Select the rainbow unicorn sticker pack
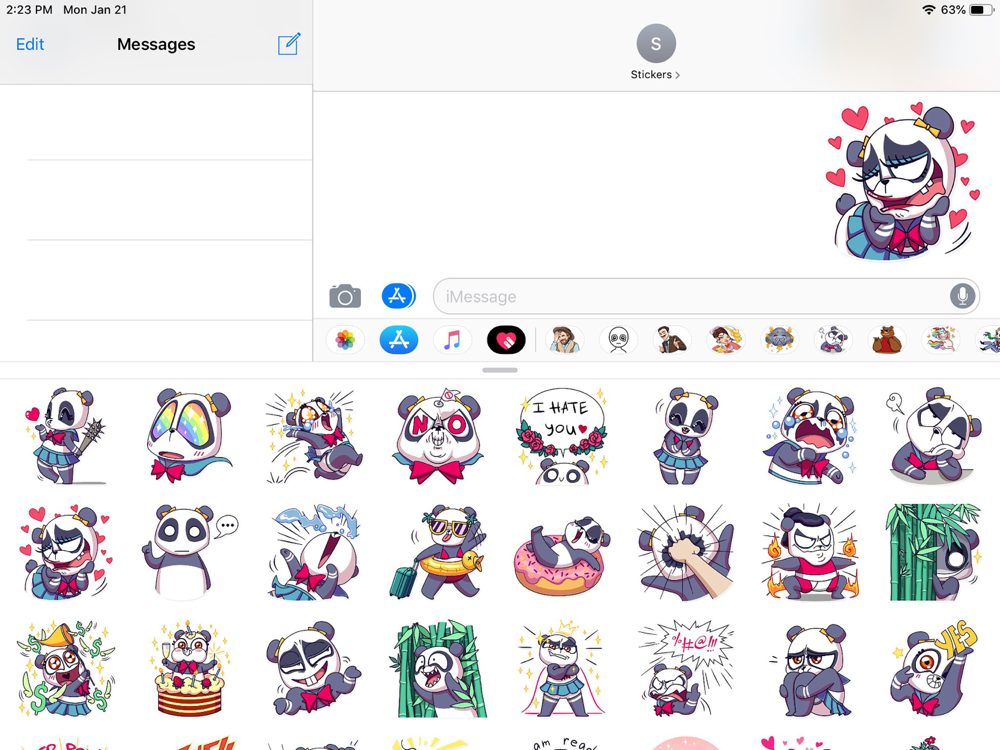Screen dimensions: 1000x750 [x=940, y=339]
